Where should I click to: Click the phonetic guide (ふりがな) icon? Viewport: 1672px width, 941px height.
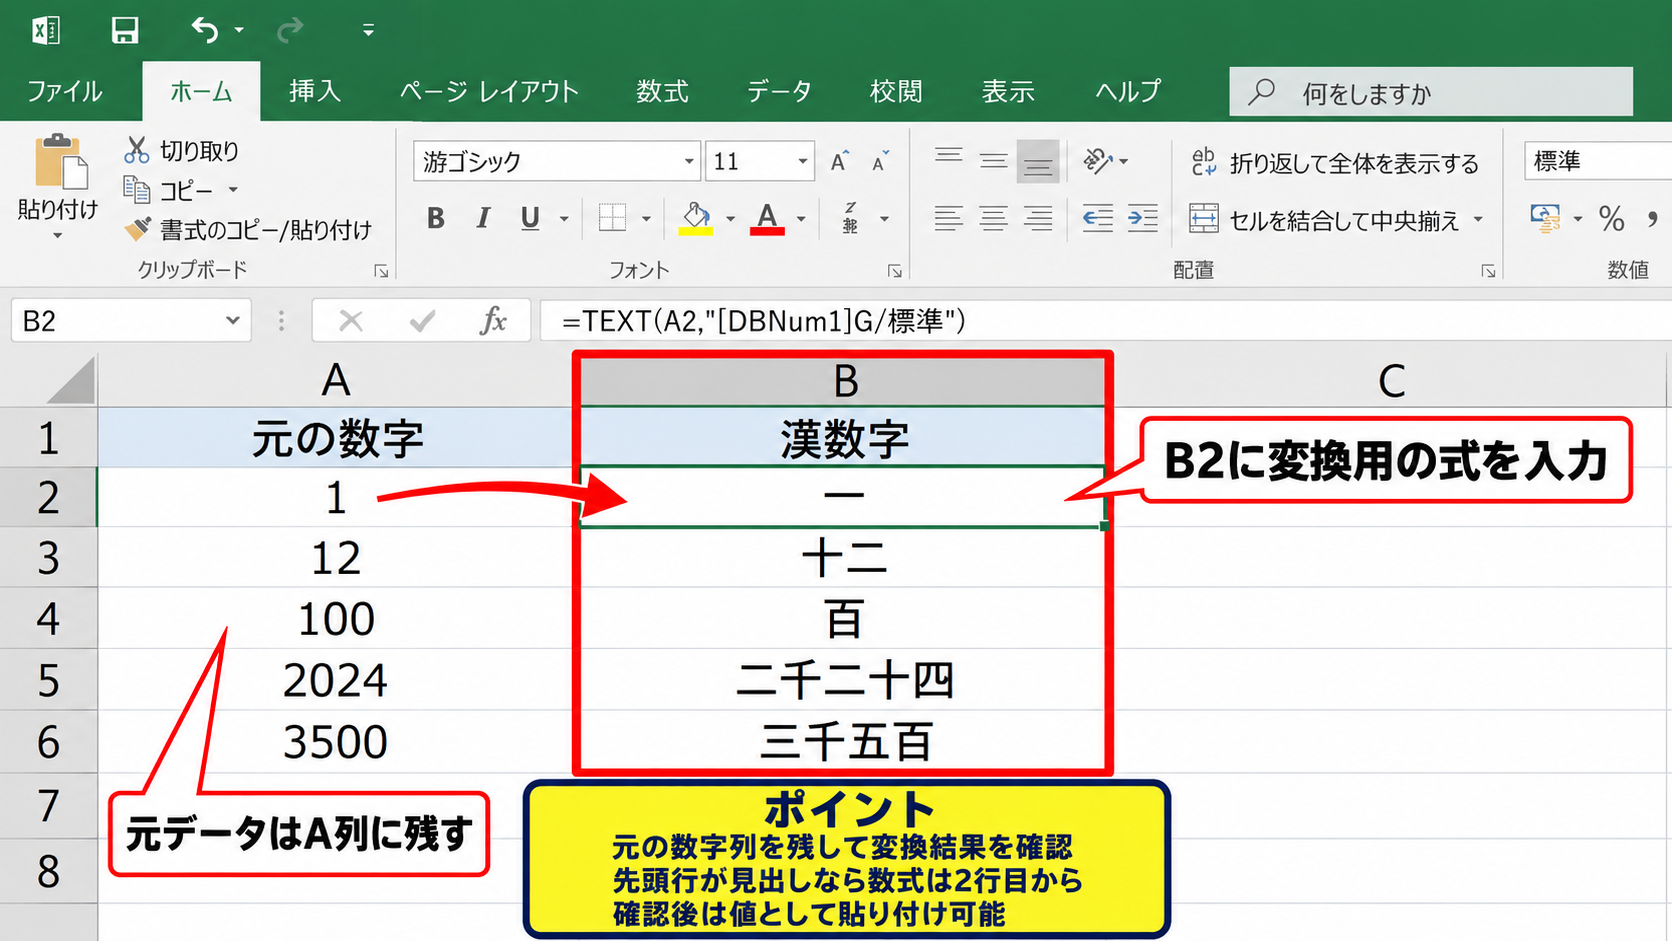850,218
